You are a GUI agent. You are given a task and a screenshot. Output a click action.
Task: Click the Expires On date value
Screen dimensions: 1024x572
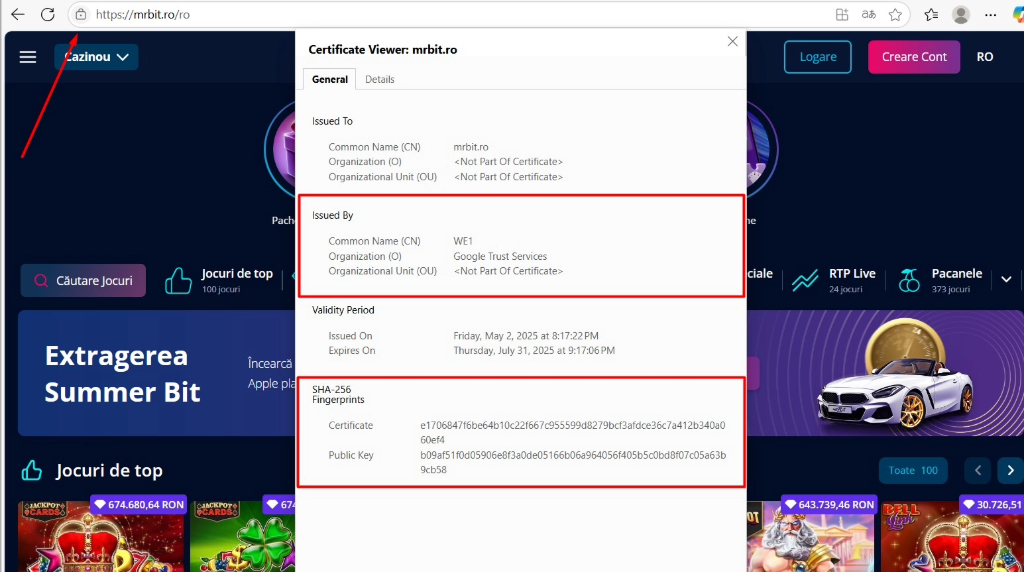point(534,351)
